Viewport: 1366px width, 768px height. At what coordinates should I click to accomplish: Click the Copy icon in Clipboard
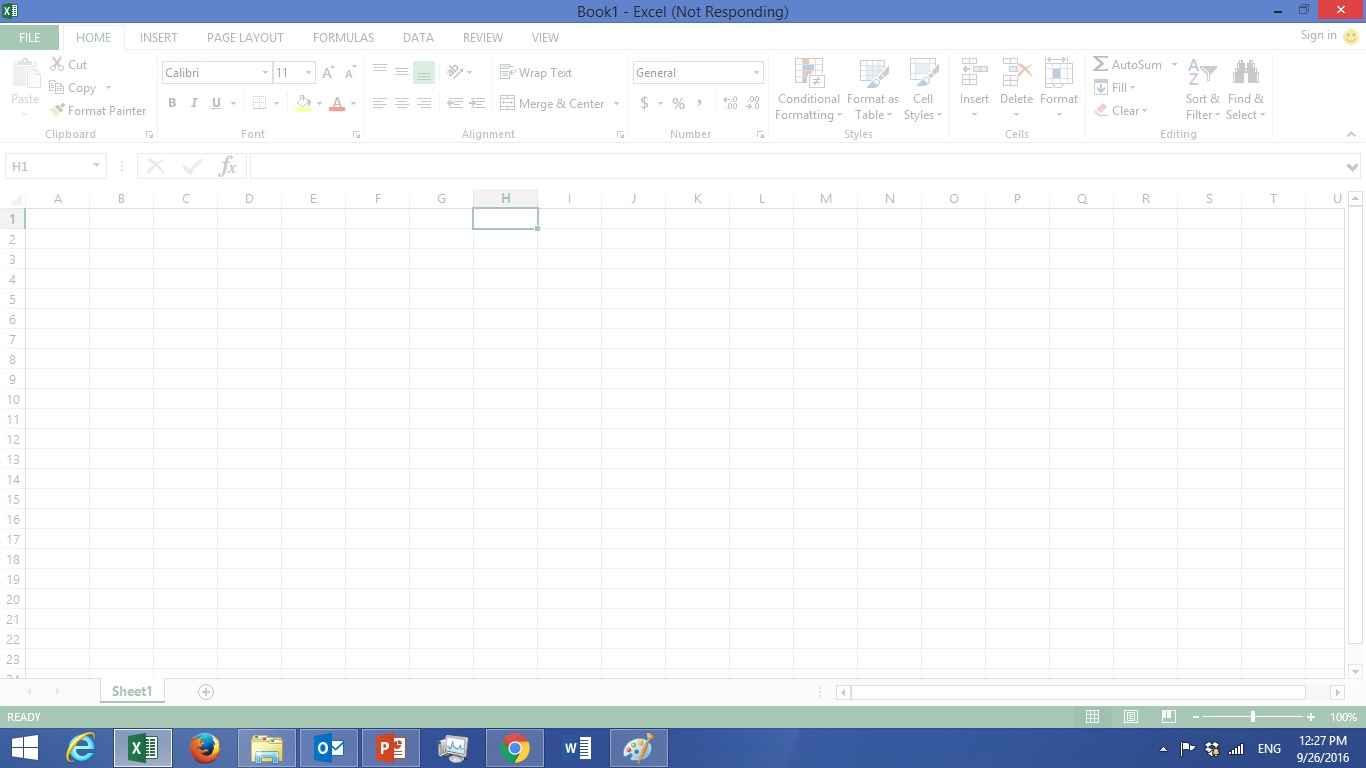57,88
